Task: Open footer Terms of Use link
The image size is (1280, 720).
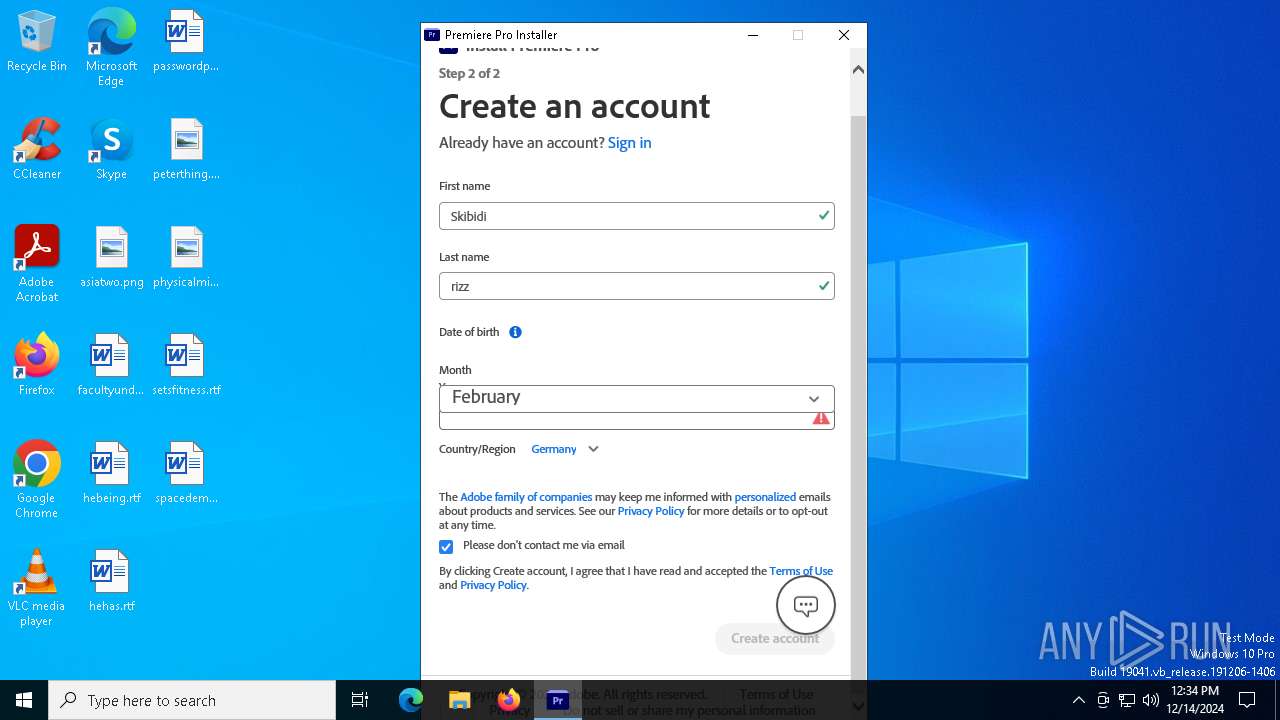Action: tap(776, 694)
